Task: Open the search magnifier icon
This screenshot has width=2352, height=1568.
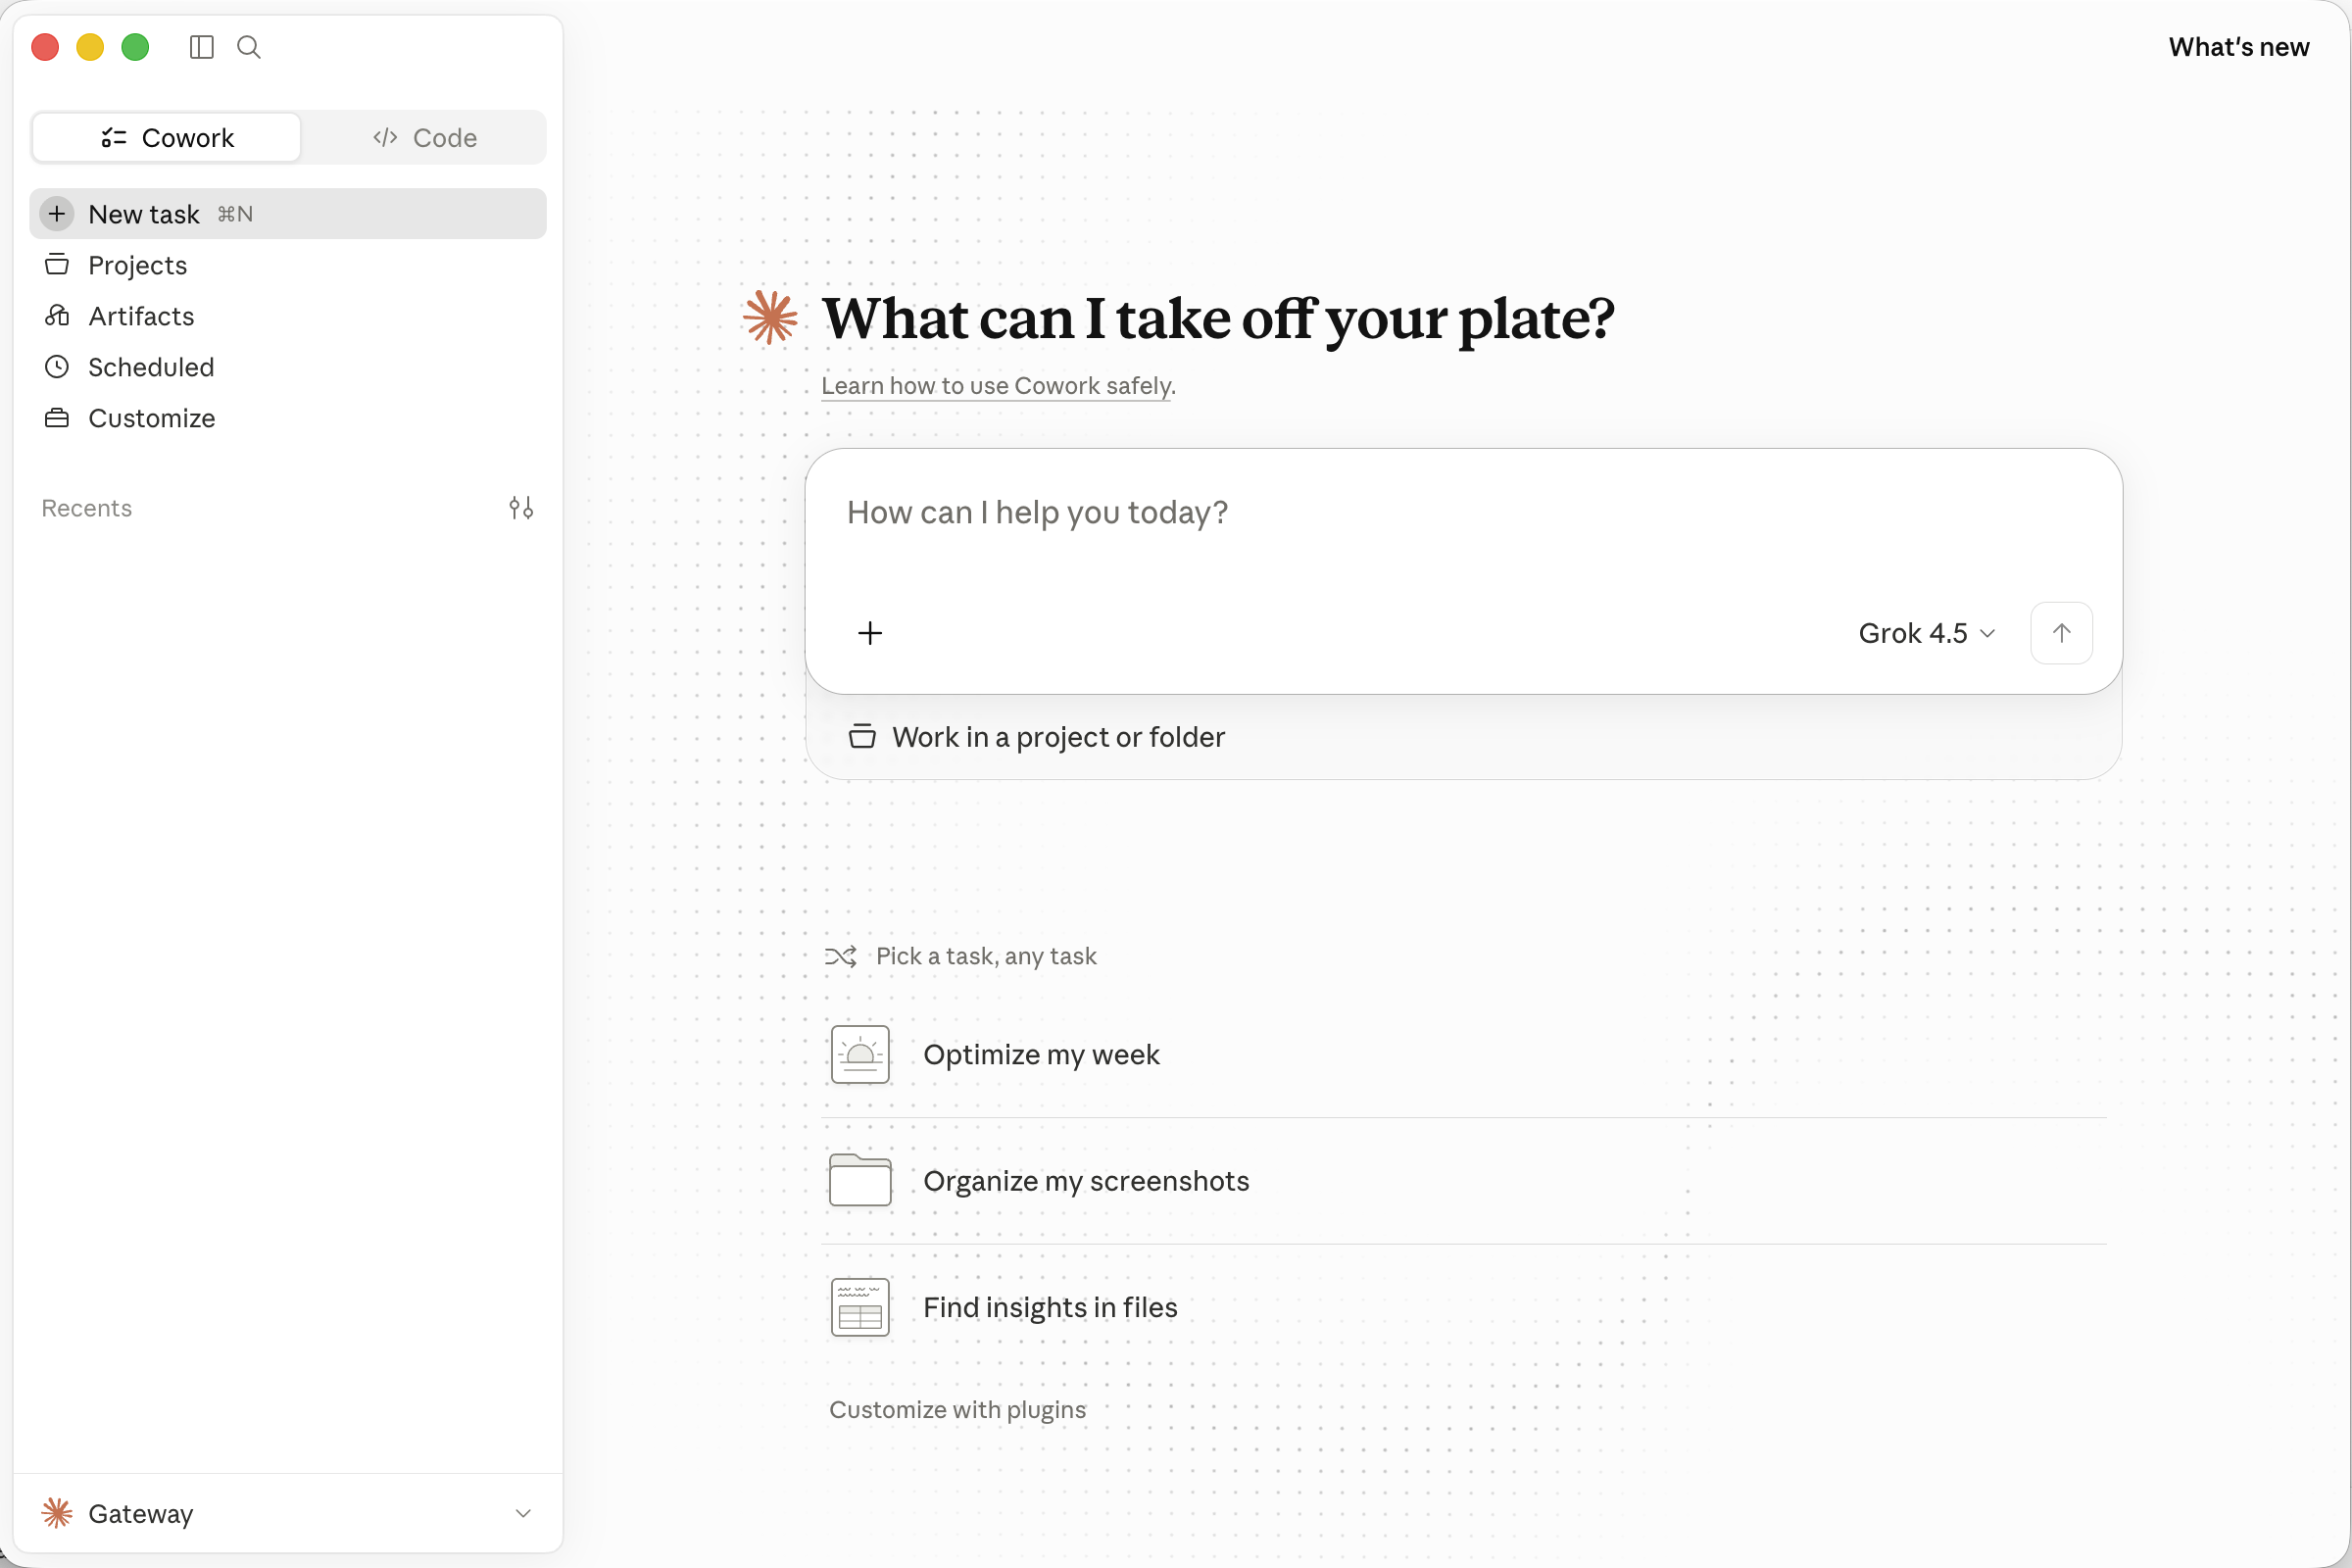Action: coord(249,47)
